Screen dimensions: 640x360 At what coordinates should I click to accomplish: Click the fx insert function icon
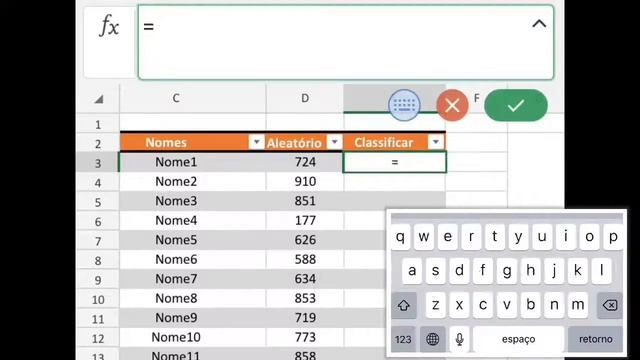coord(109,26)
